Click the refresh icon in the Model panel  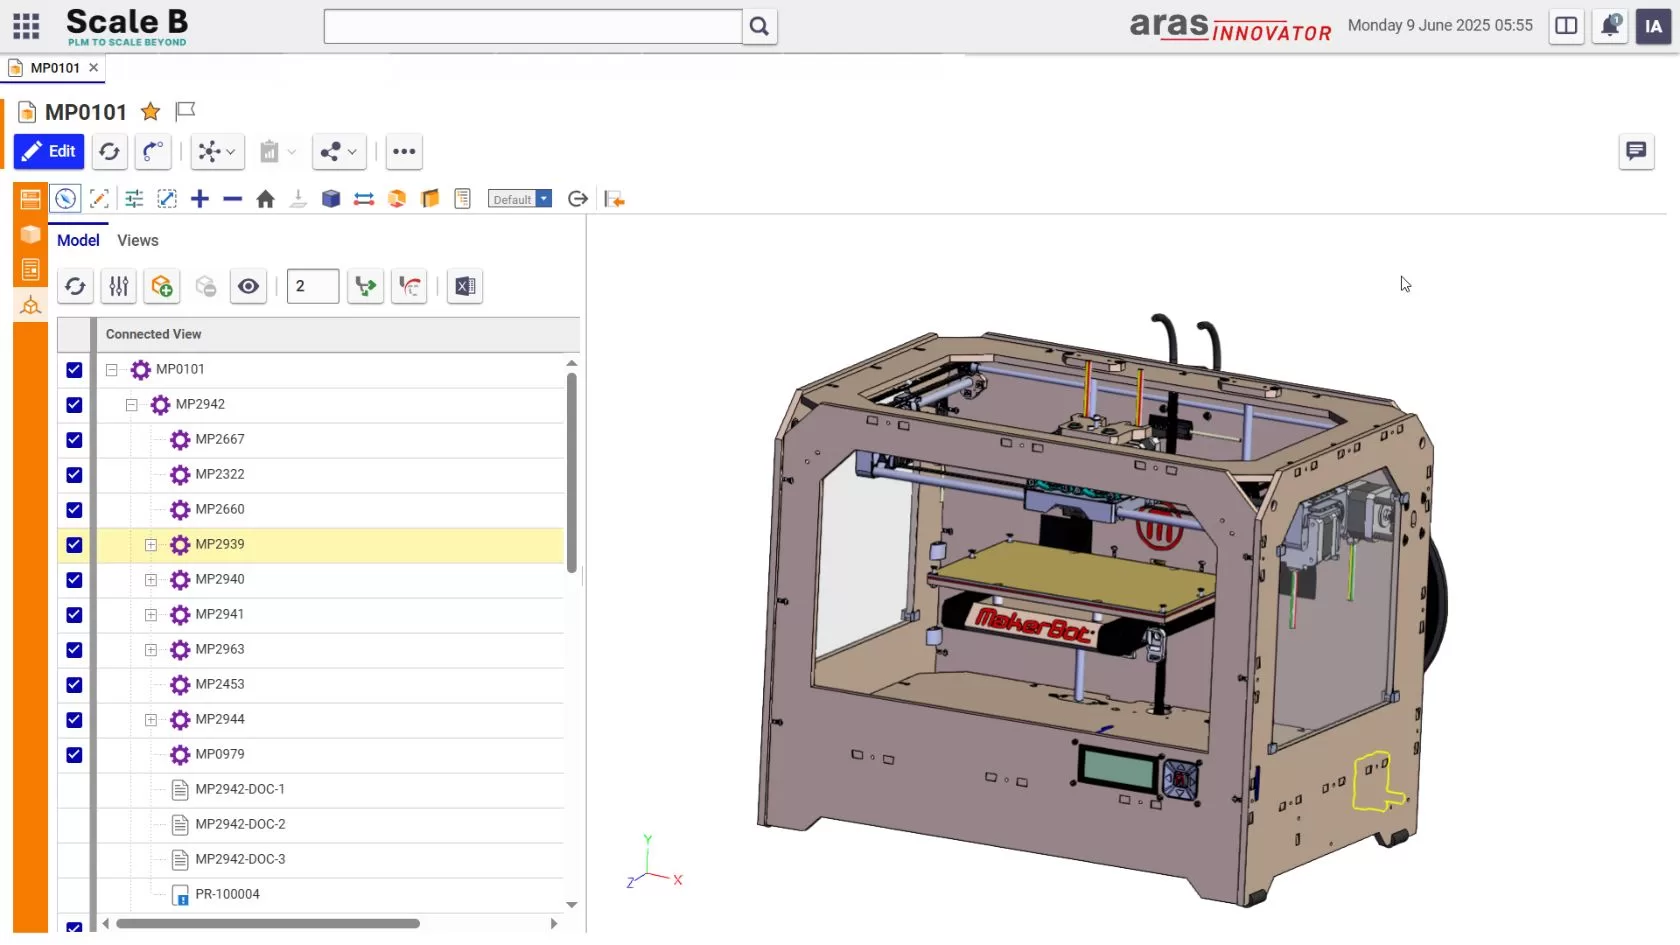tap(75, 286)
